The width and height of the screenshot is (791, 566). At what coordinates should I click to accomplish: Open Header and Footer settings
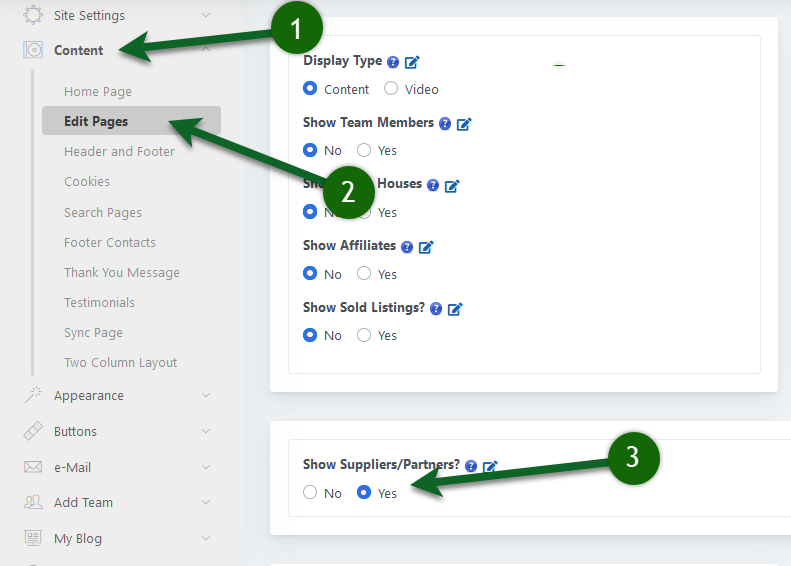point(119,152)
